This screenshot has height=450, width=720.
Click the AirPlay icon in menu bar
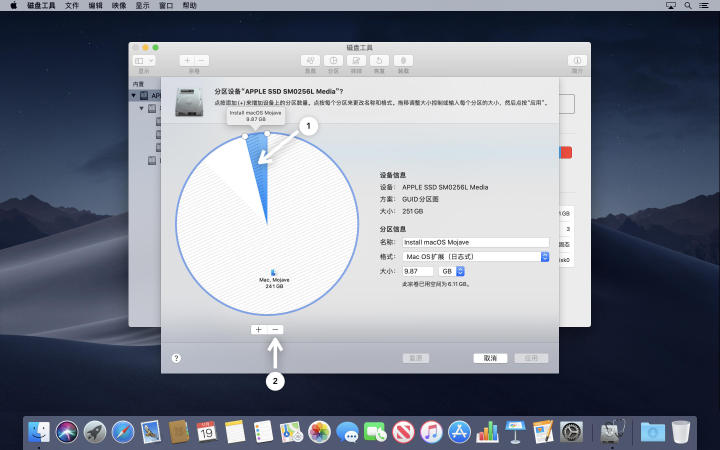(671, 6)
